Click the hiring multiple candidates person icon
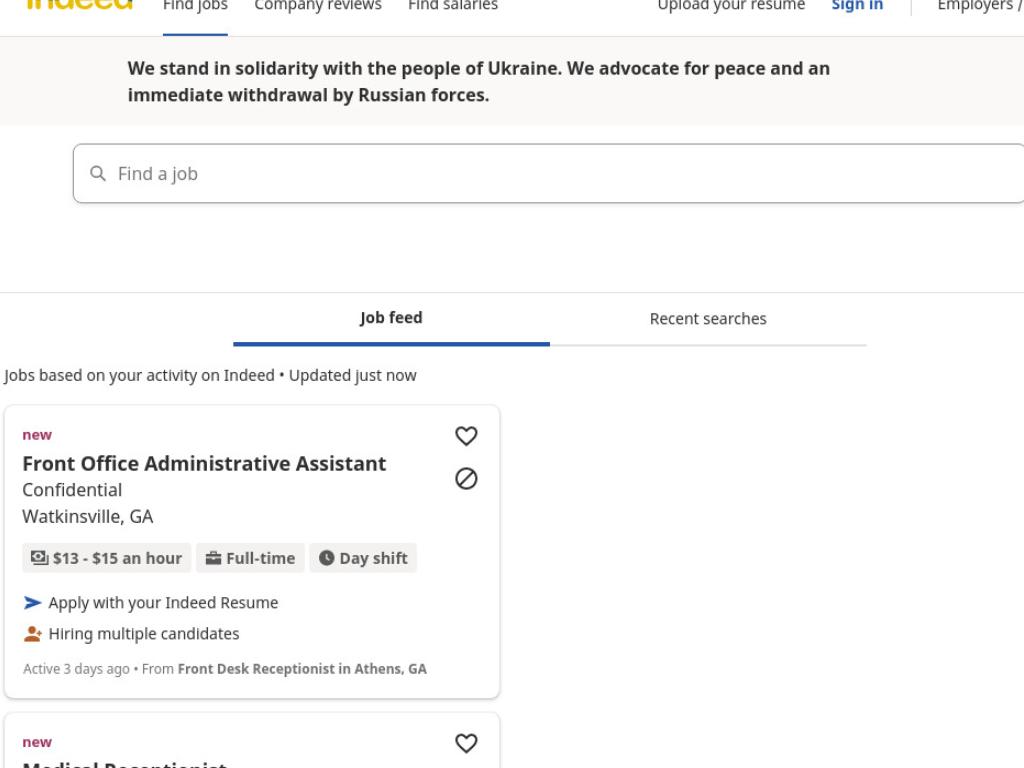This screenshot has height=768, width=1024. 33,633
